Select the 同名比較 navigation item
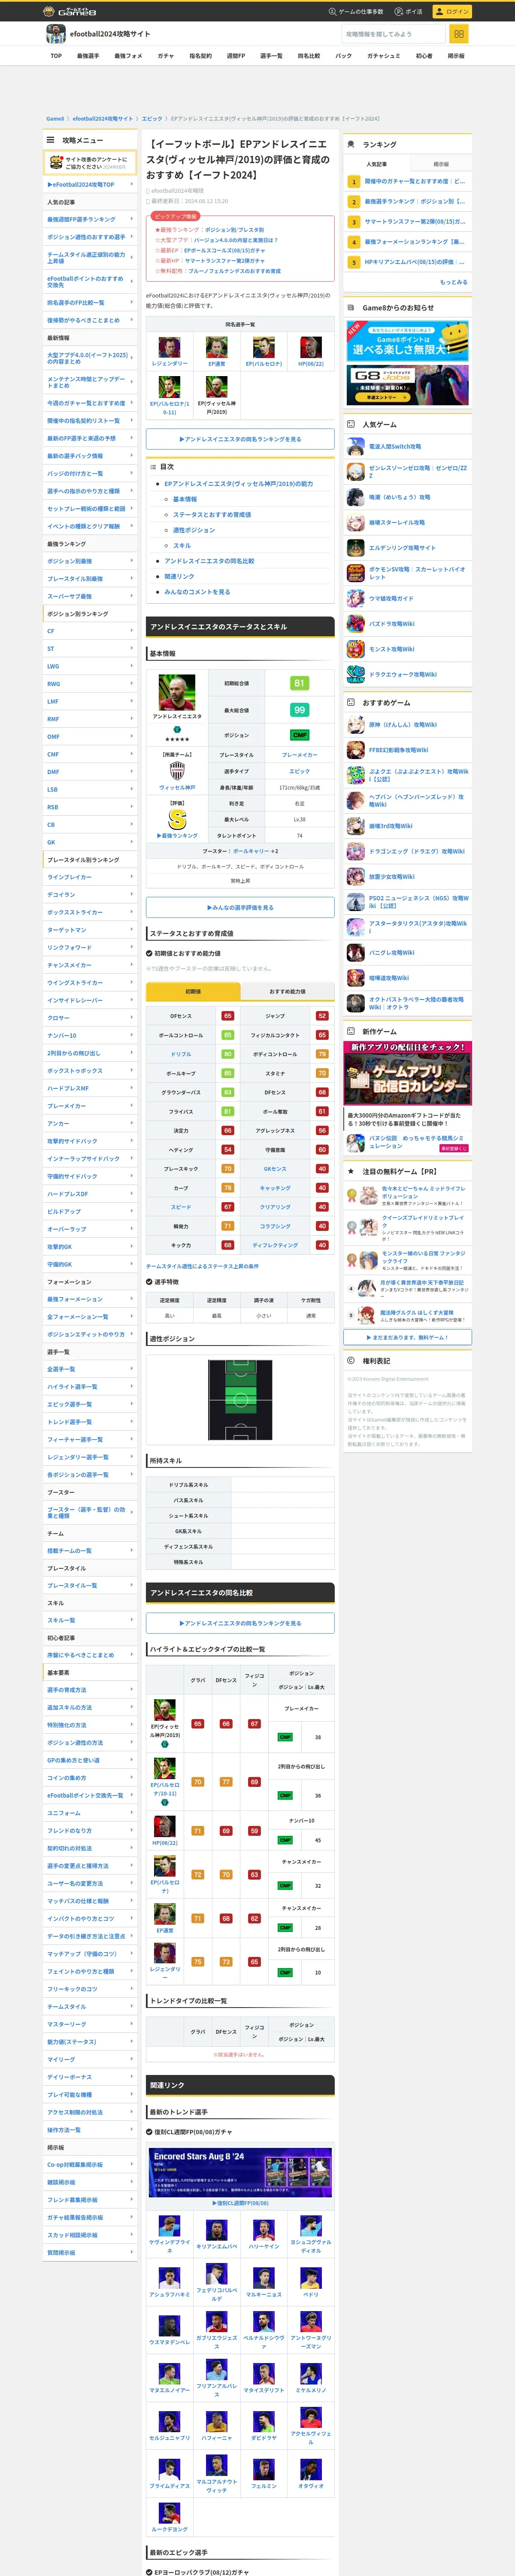 [309, 56]
